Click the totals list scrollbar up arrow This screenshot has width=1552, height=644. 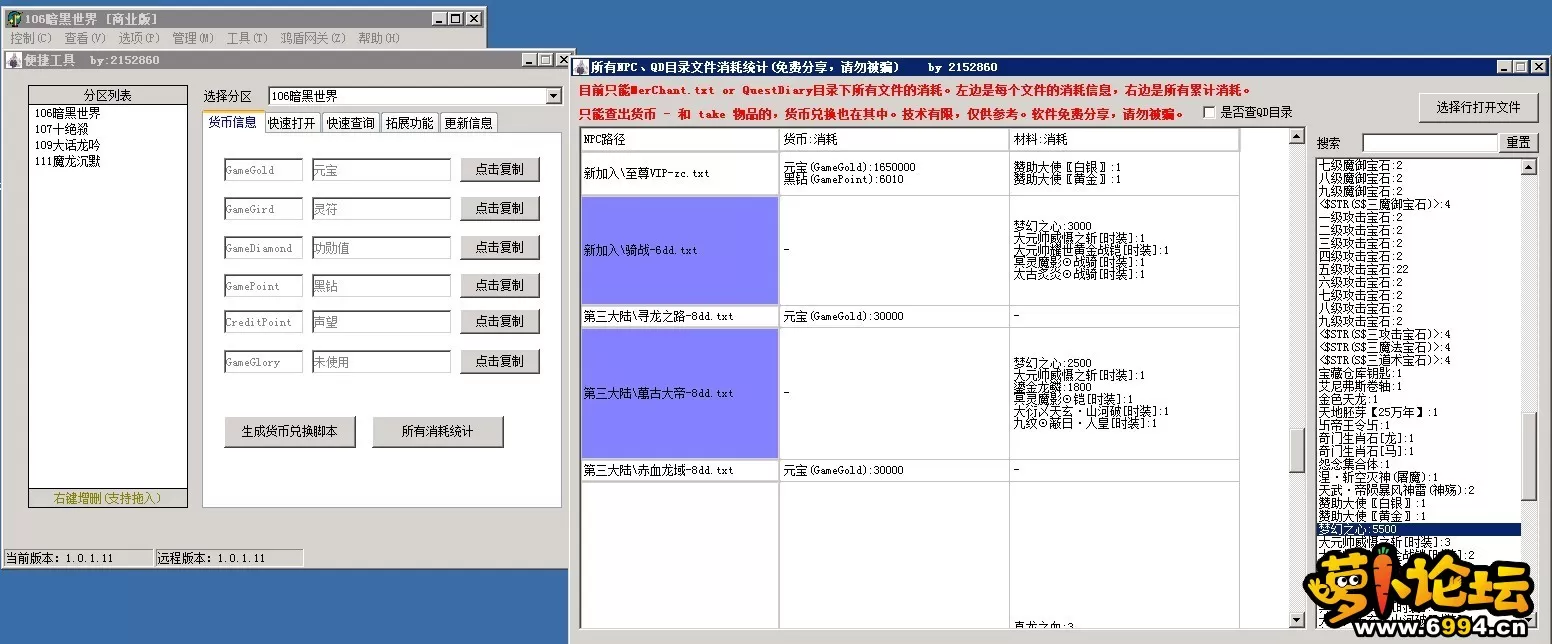click(x=1529, y=168)
